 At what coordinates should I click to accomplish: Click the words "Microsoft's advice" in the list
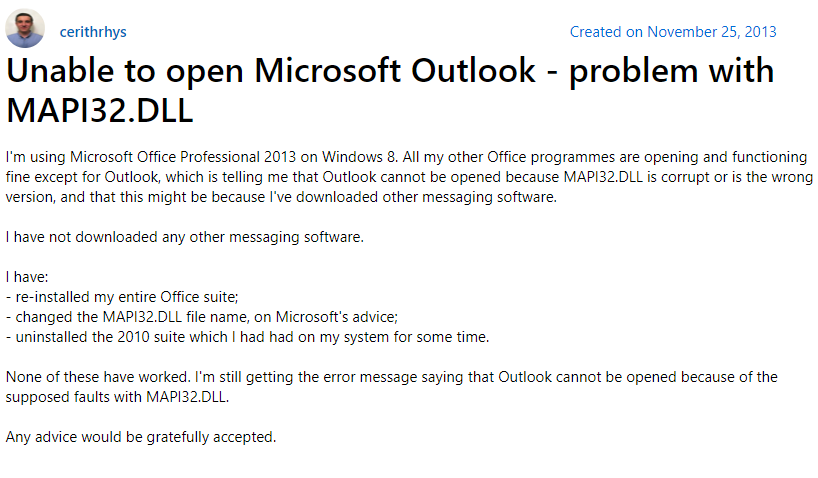click(x=336, y=317)
